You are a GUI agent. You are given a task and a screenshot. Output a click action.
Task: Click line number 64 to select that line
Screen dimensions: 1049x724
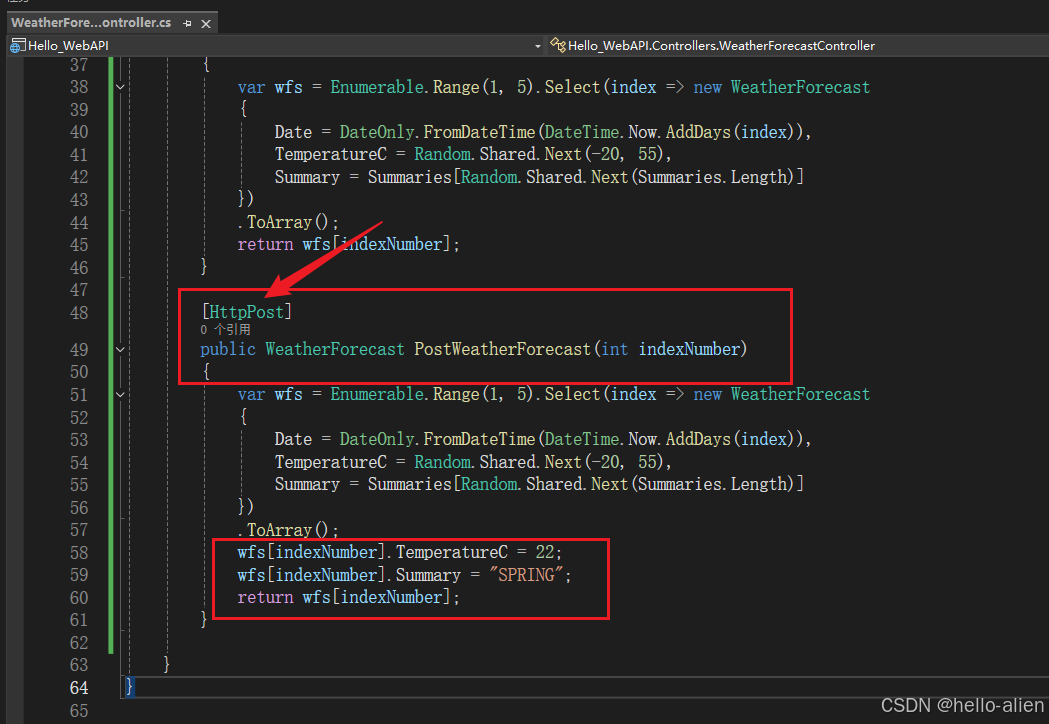pos(79,687)
